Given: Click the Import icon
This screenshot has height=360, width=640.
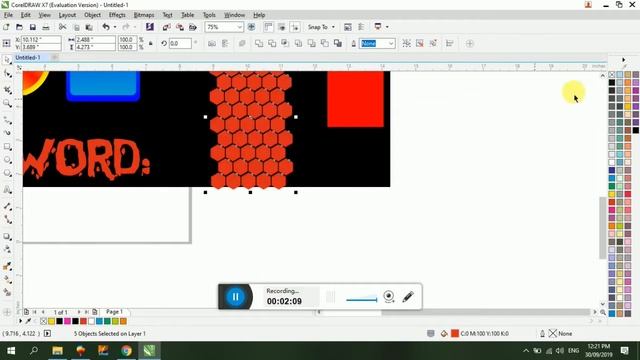Looking at the screenshot, I should coord(167,27).
